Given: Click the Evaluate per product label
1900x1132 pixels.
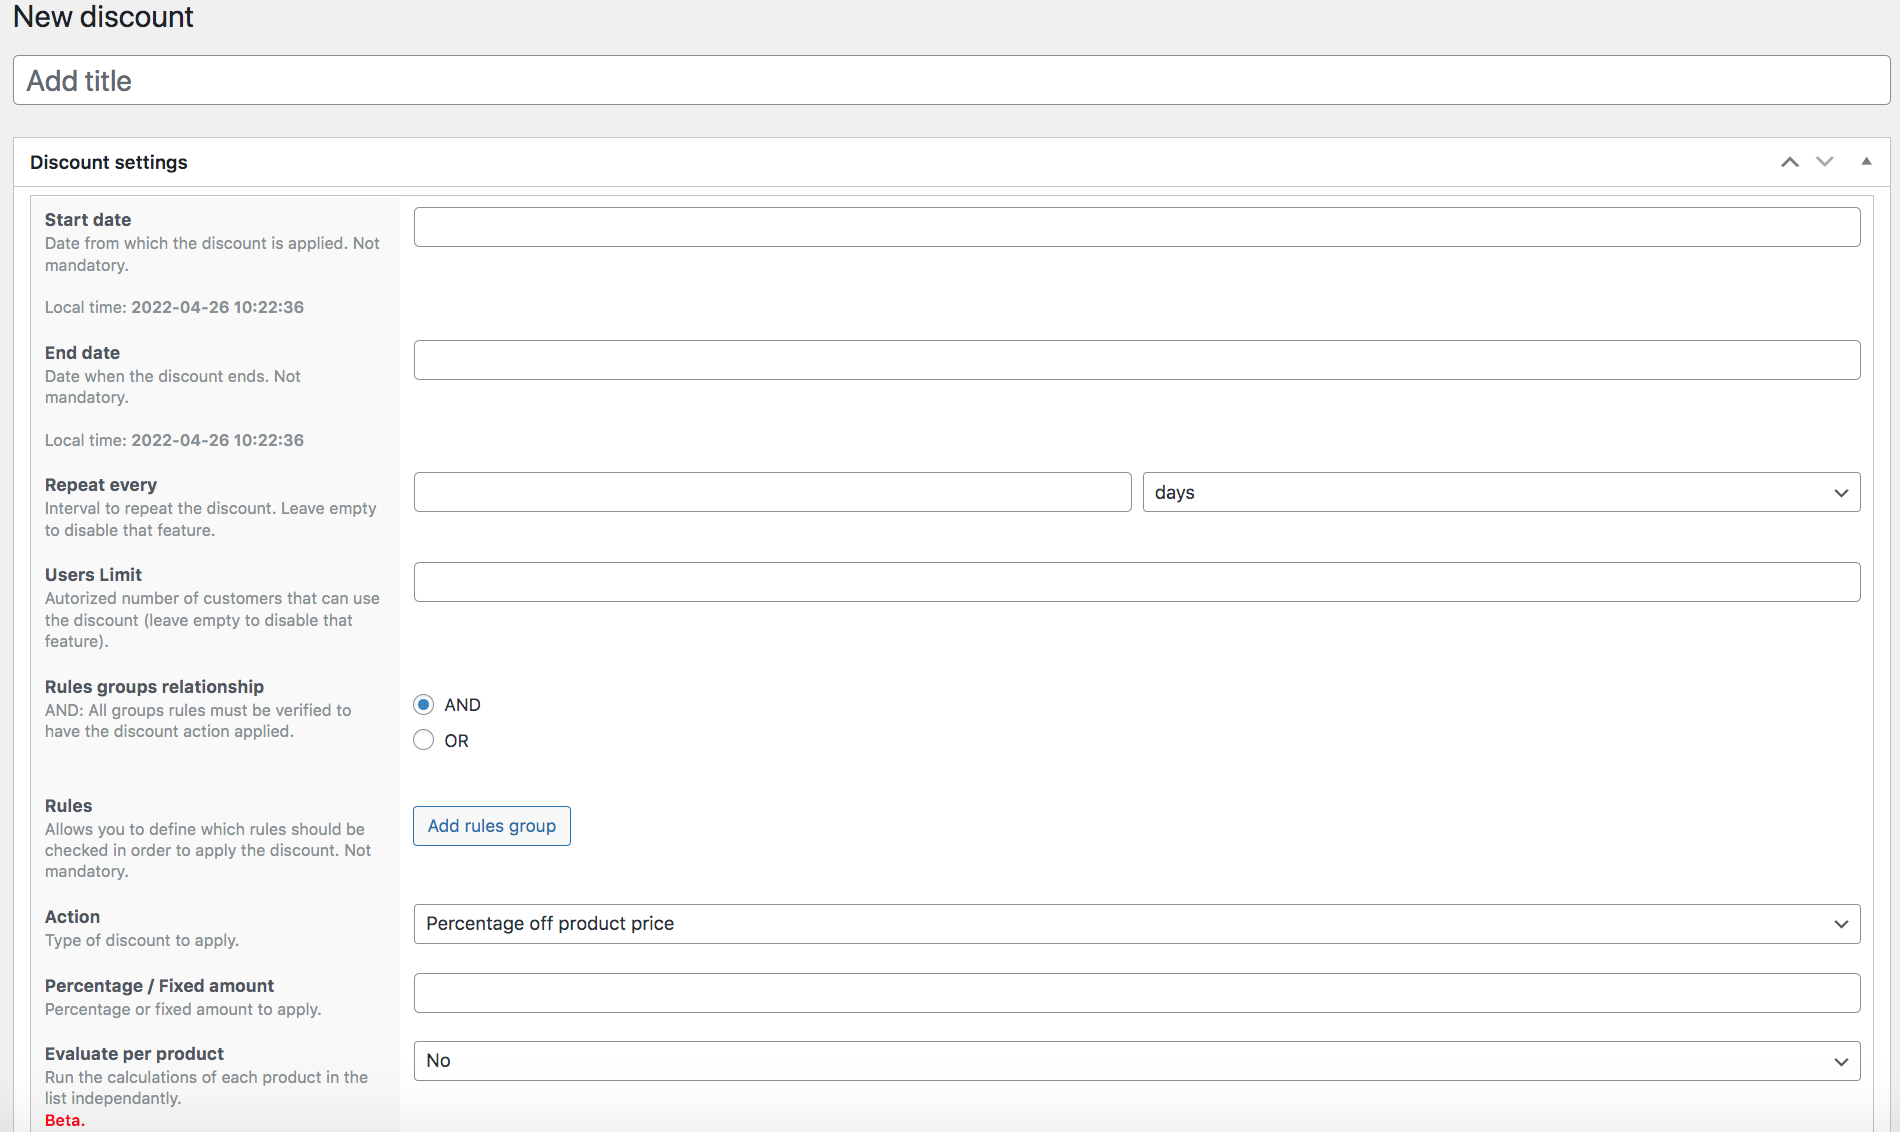Looking at the screenshot, I should pyautogui.click(x=134, y=1054).
